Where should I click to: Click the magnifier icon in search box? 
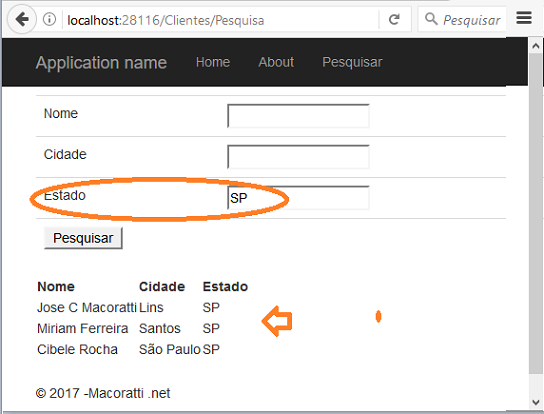[431, 19]
